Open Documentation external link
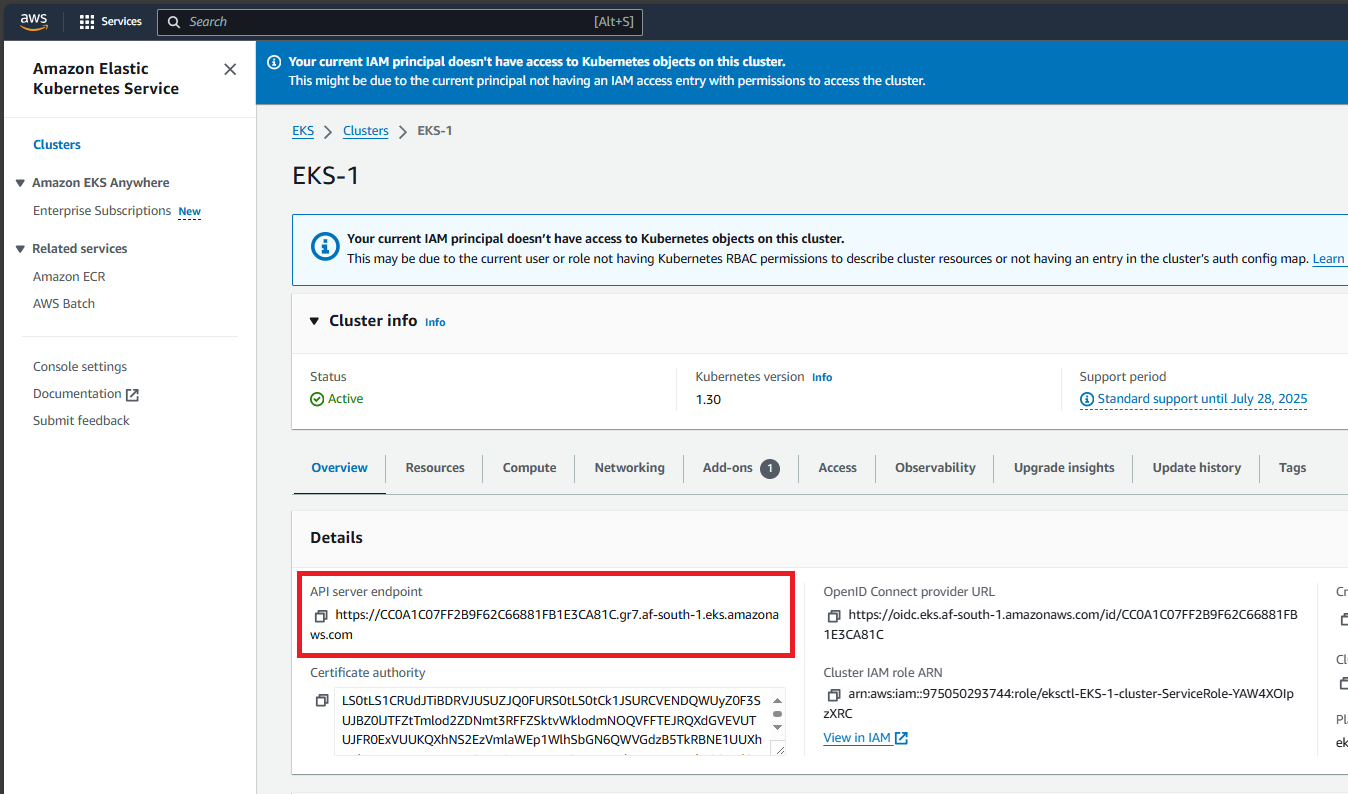 [x=86, y=394]
